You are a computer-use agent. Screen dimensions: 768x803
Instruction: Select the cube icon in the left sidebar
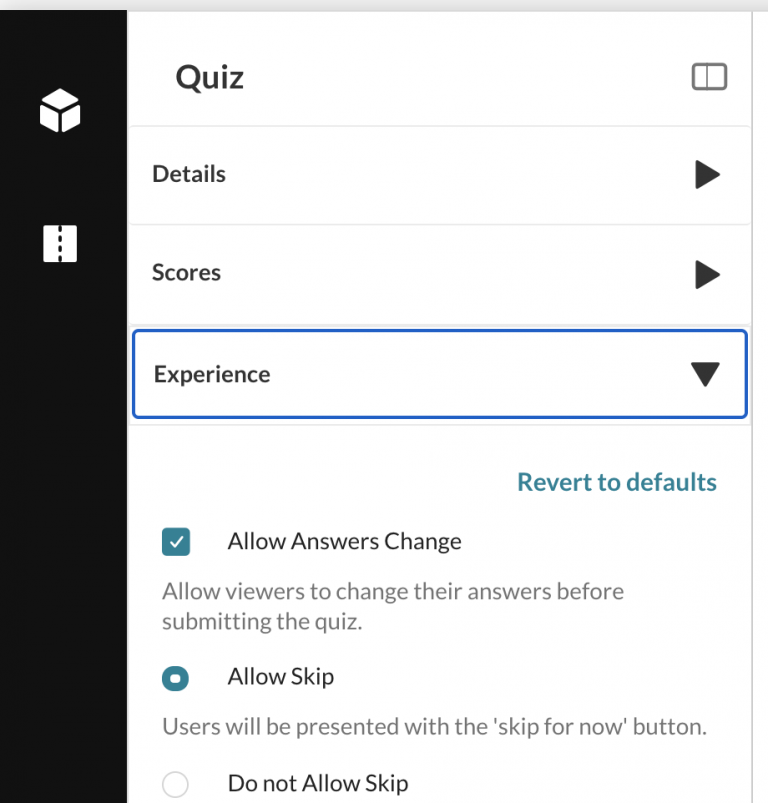(60, 112)
